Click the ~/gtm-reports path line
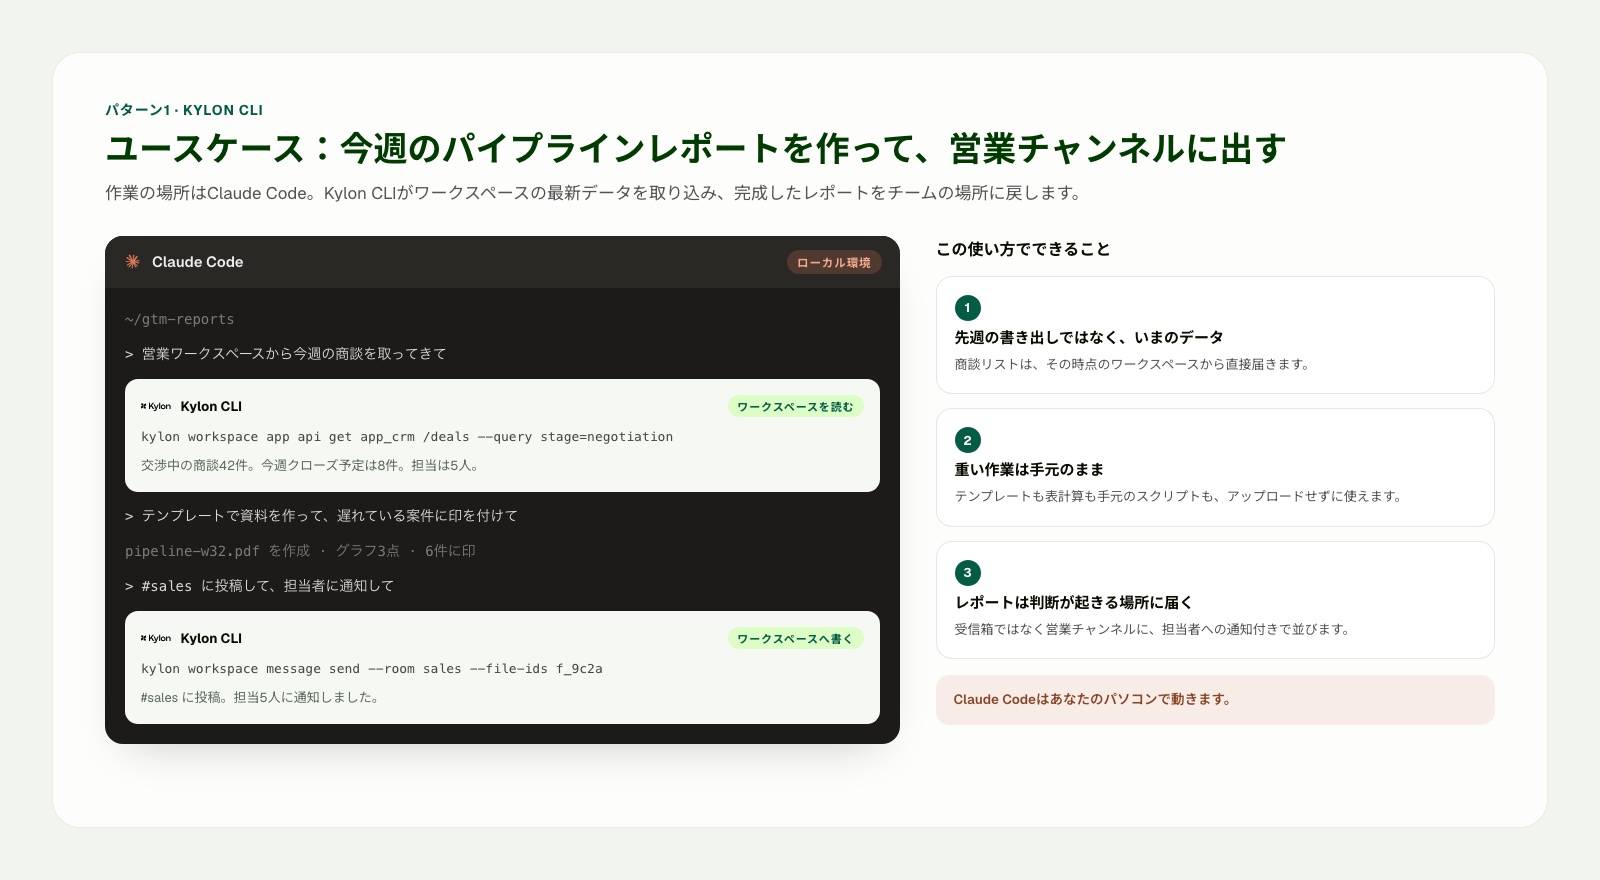This screenshot has height=880, width=1600. pos(180,320)
